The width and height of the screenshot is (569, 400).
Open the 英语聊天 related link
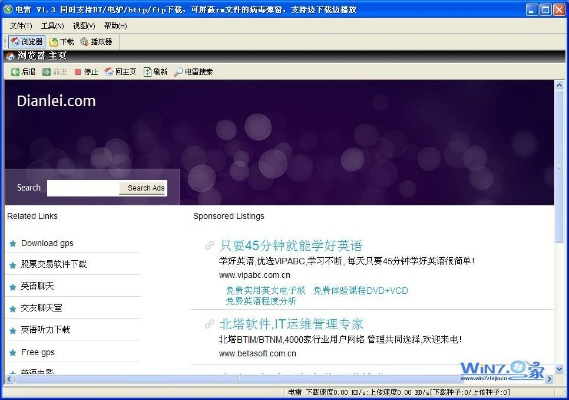[37, 286]
